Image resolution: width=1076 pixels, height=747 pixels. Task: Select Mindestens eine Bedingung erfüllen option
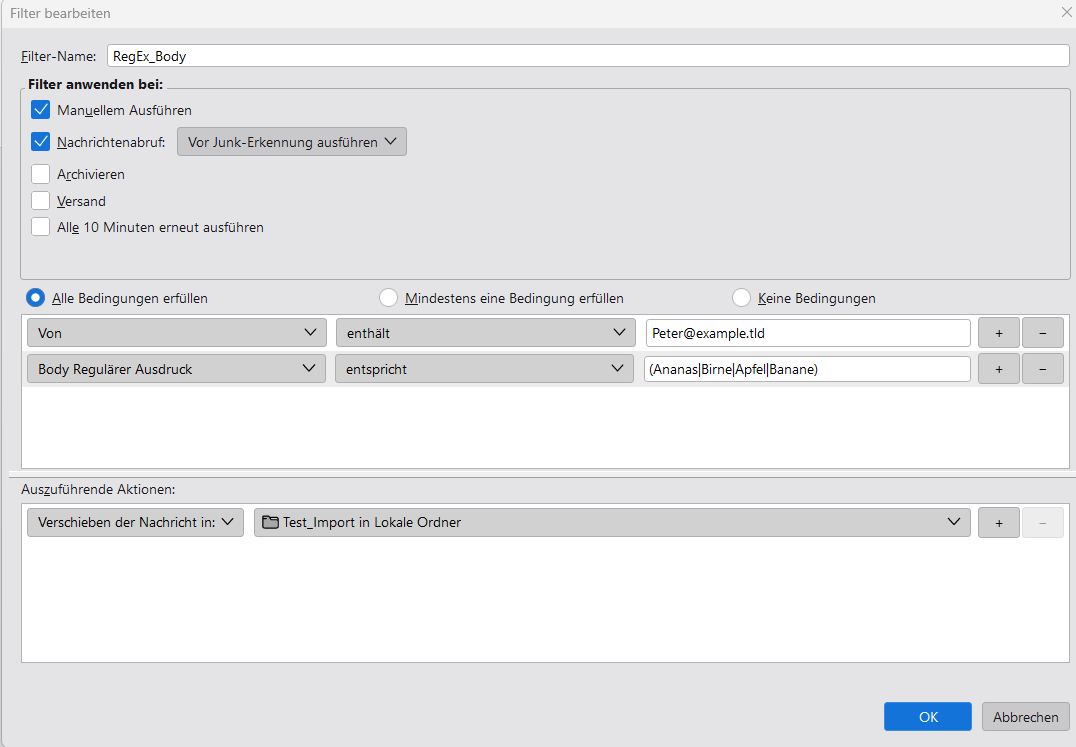pos(389,298)
